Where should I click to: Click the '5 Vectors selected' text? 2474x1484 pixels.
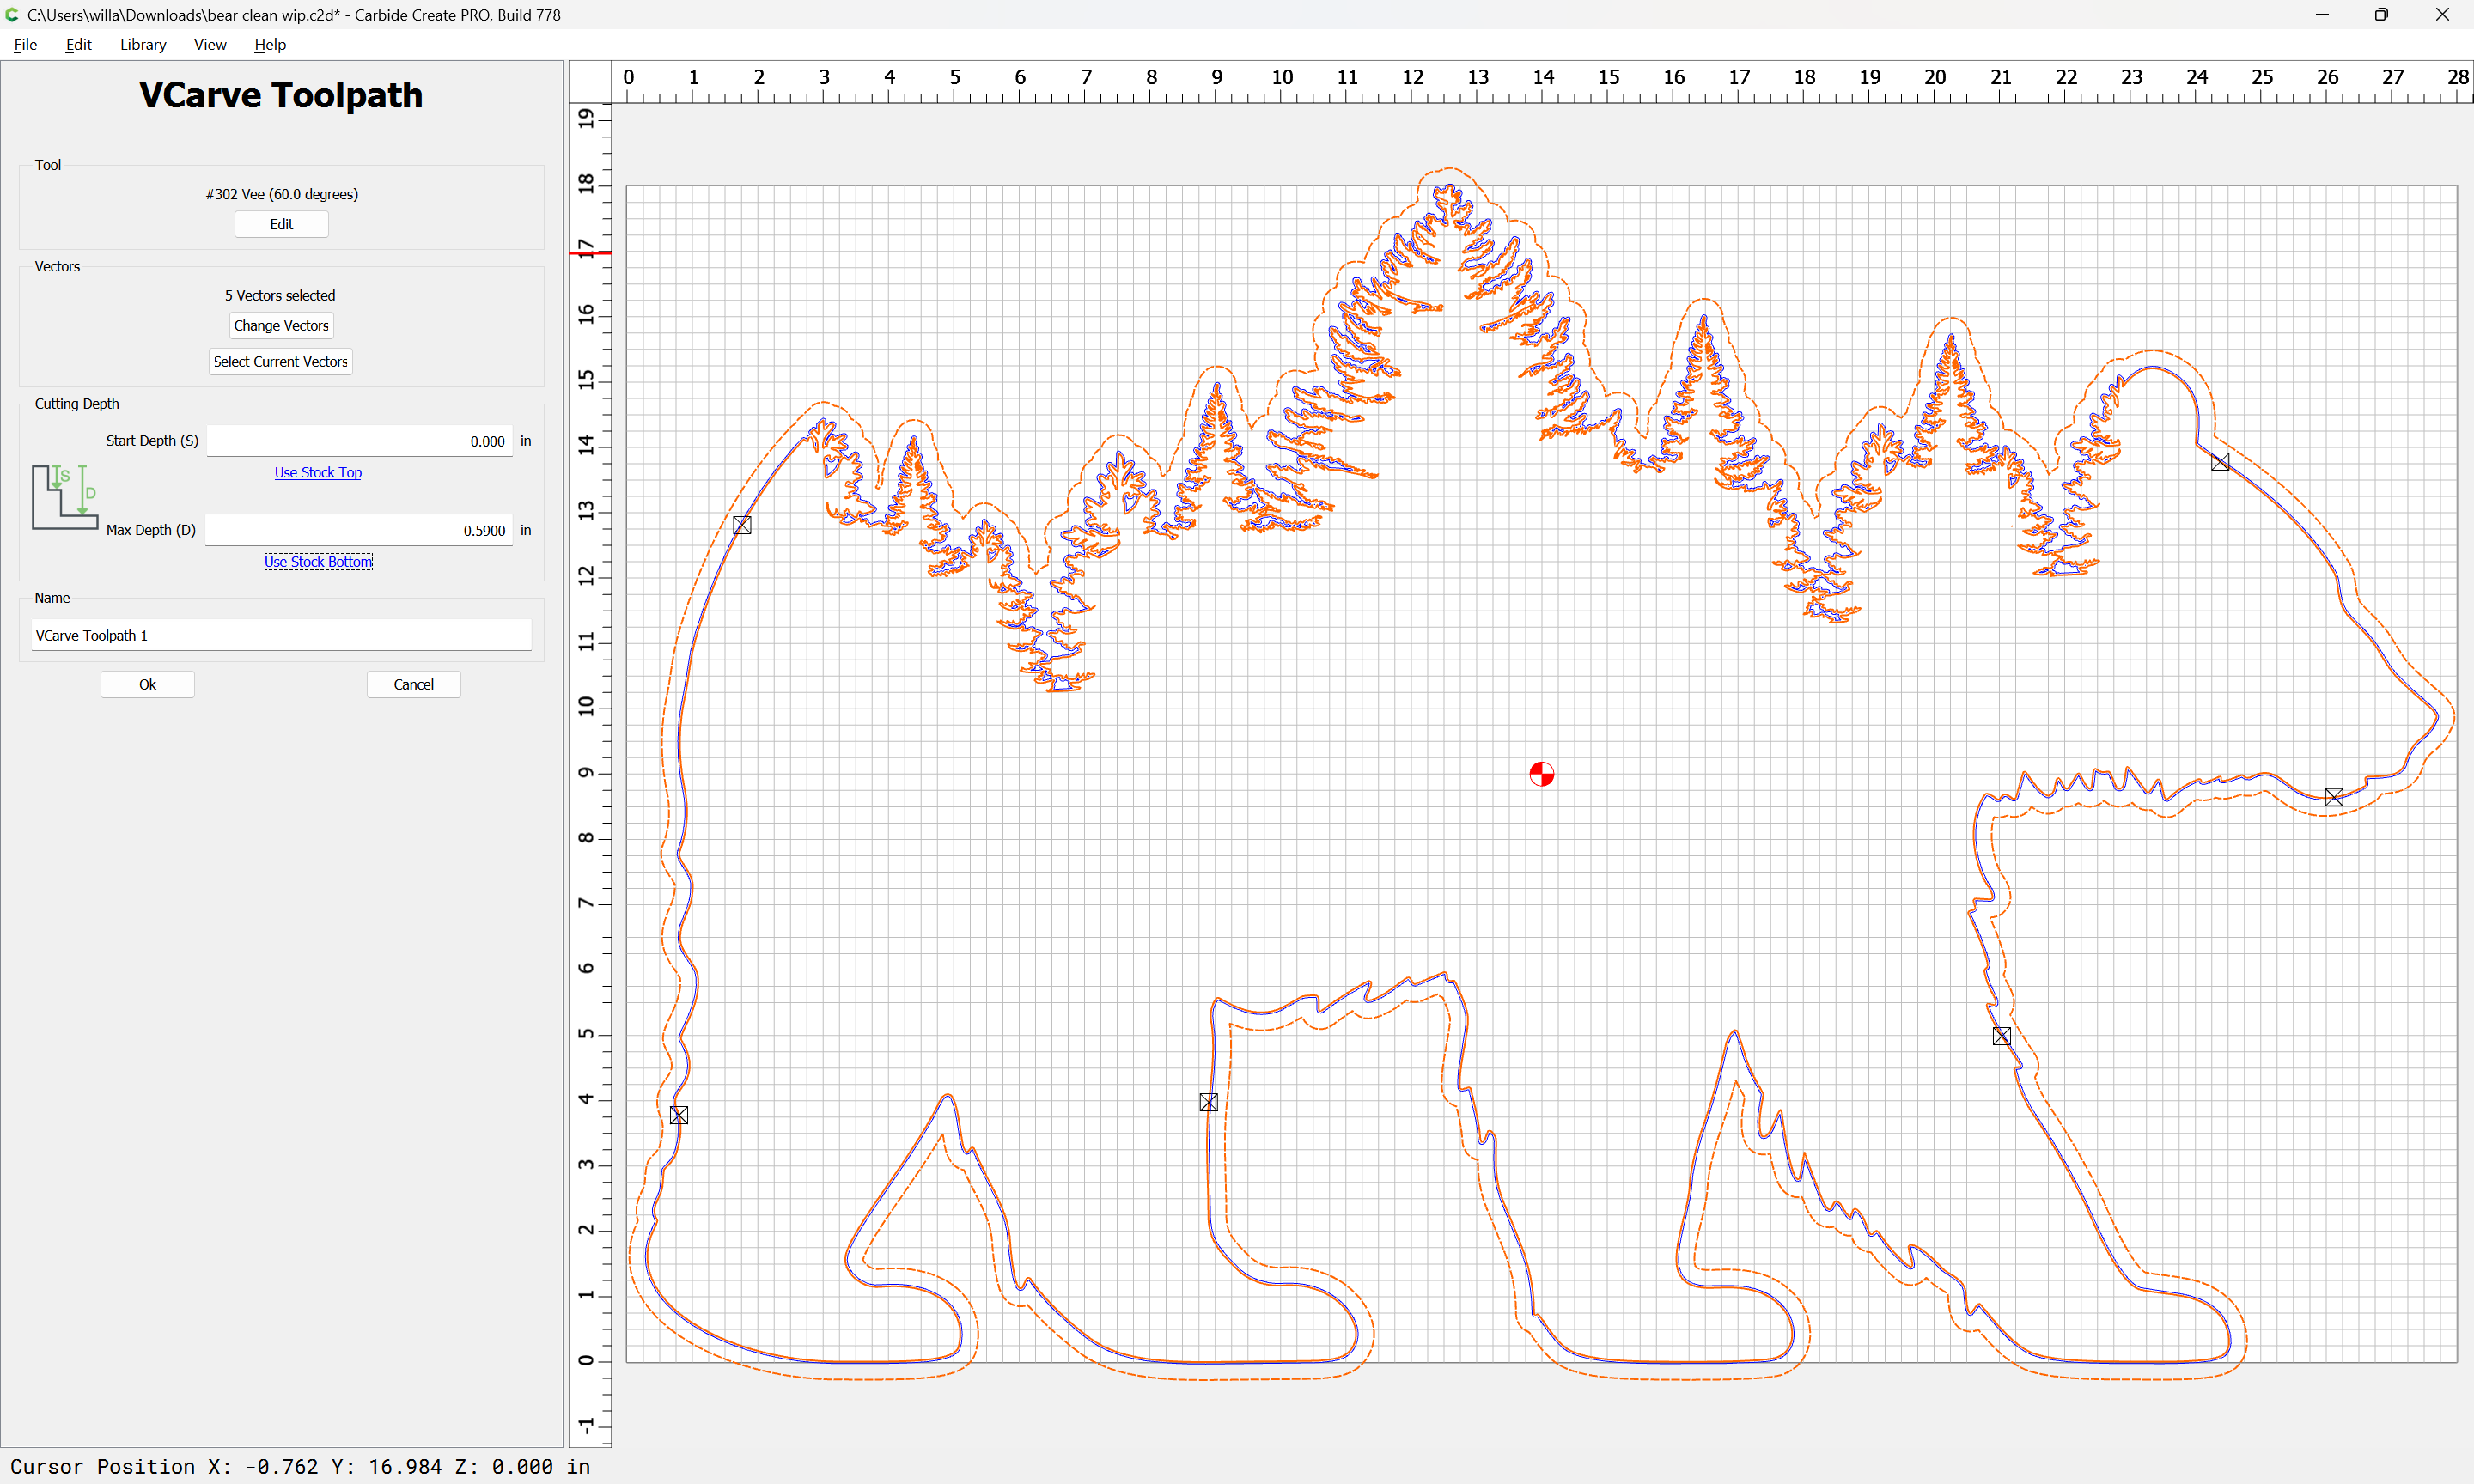pos(280,295)
